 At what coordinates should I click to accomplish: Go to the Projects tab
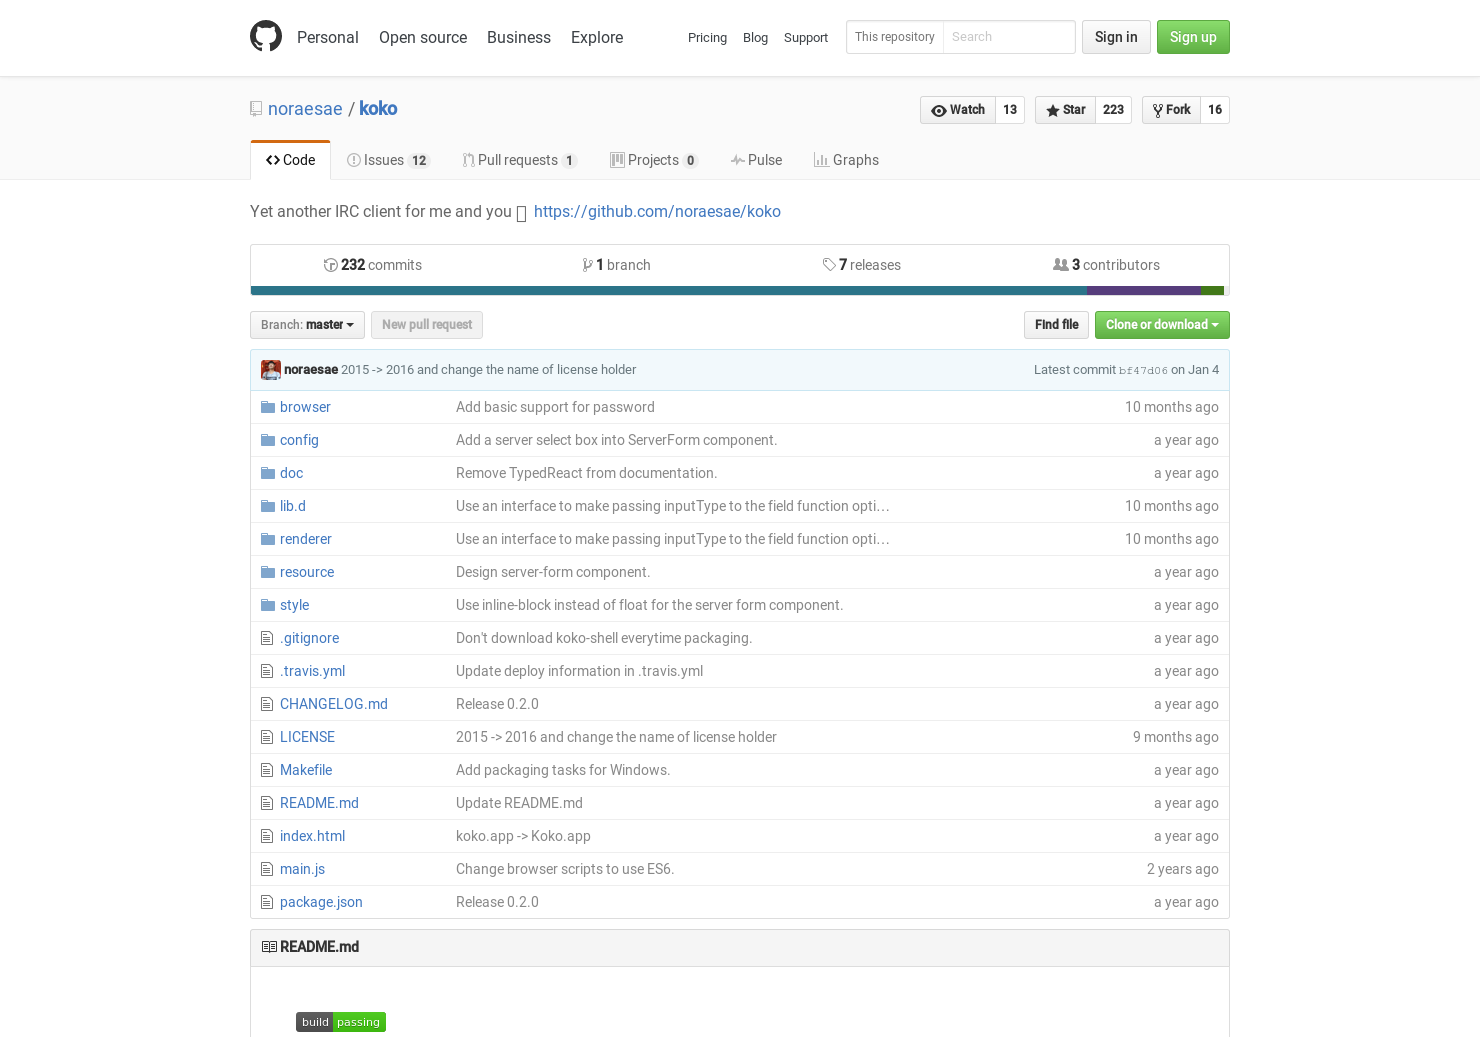(654, 160)
